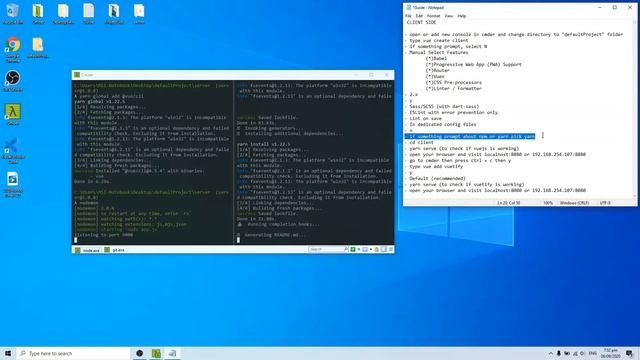Click 'ESLint with error prevention only' line
Viewport: 640px width, 360px height.
pos(453,112)
